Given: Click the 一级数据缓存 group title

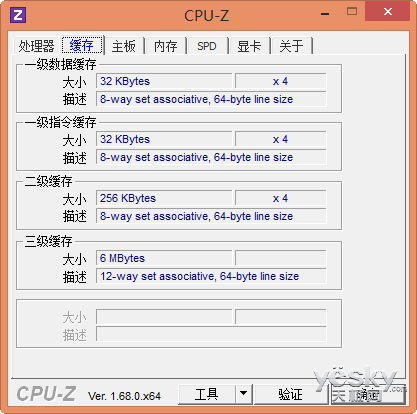Looking at the screenshot, I should coord(61,64).
